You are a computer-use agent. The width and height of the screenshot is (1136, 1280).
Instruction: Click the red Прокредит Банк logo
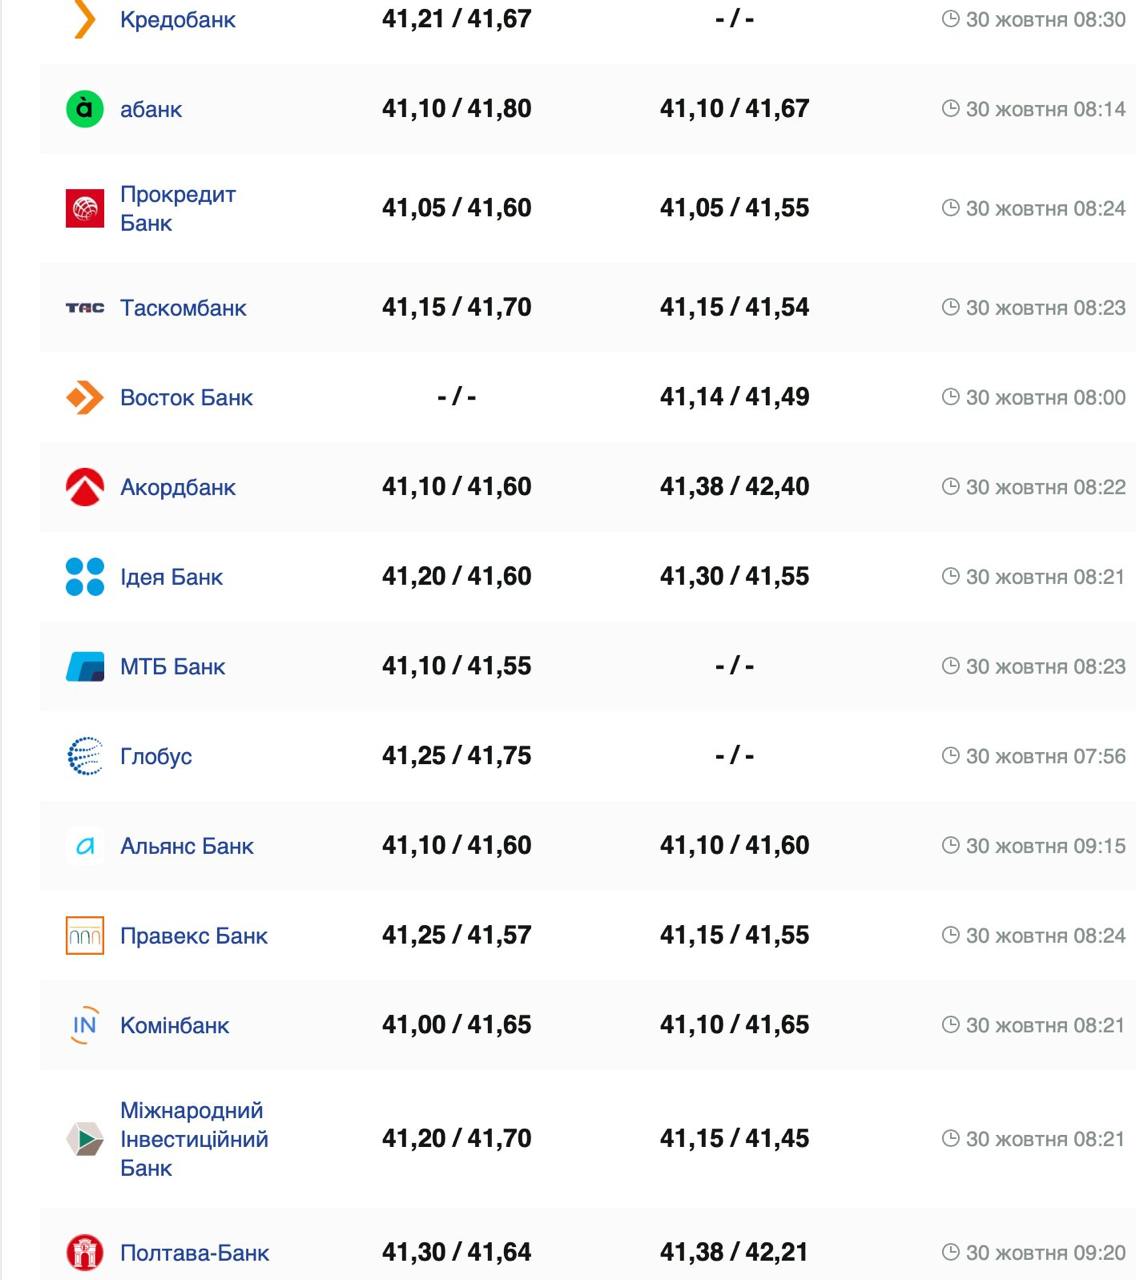[85, 208]
